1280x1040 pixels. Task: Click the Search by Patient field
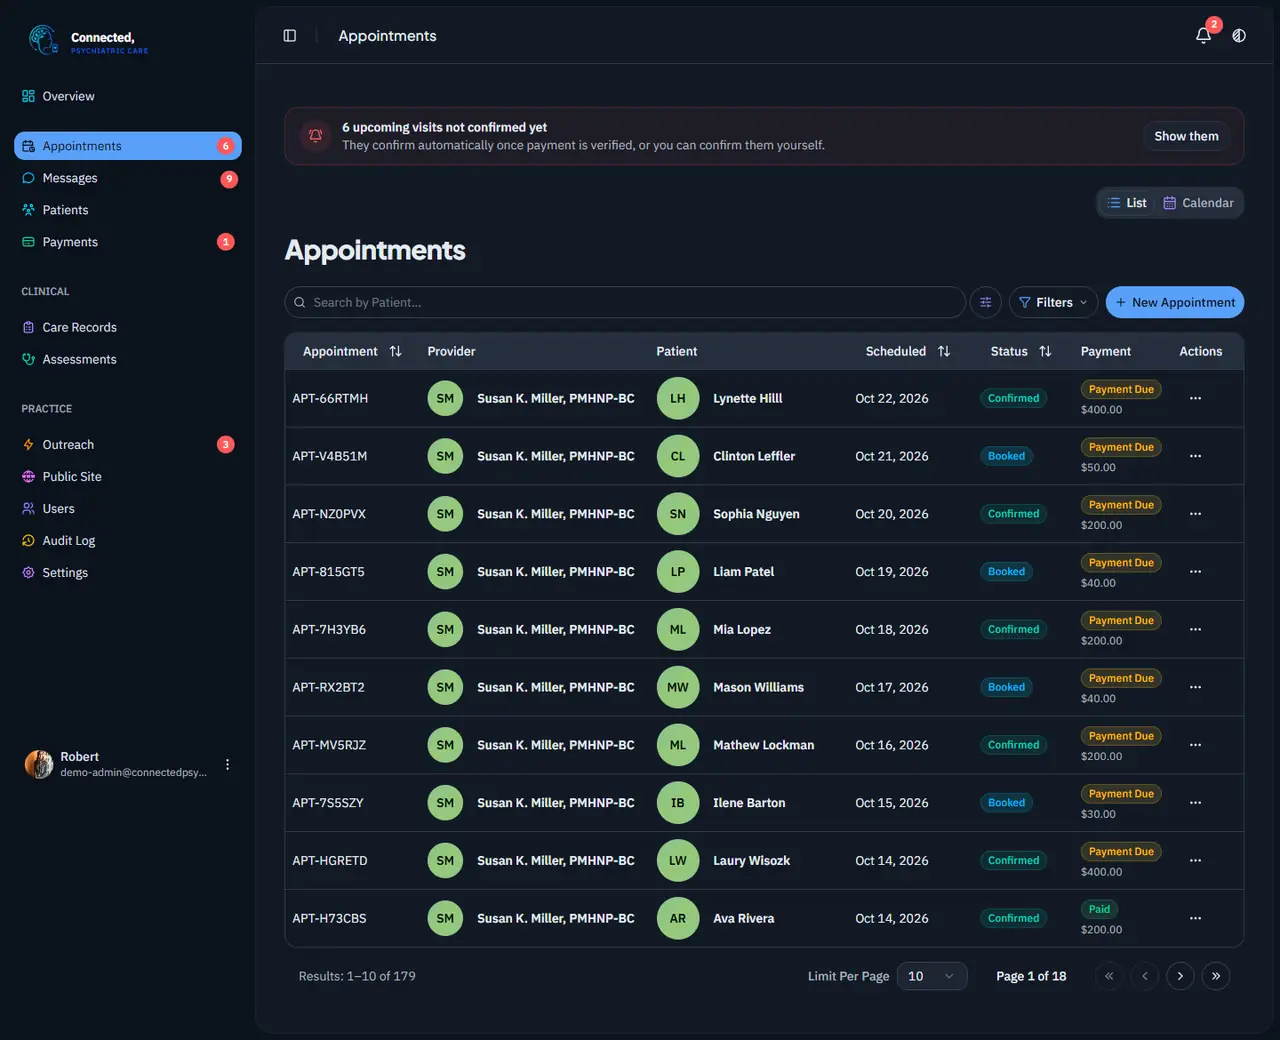click(625, 302)
